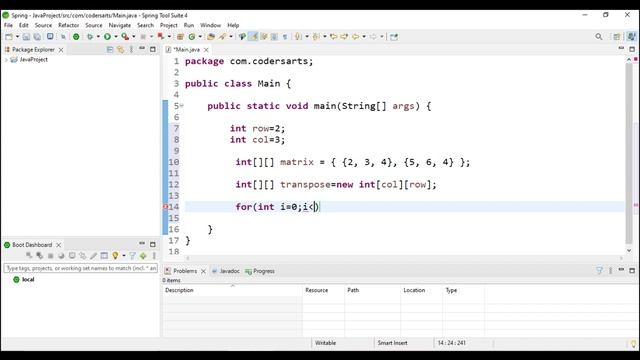The image size is (640, 360).
Task: Open the Run dropdown arrow
Action: (116, 37)
